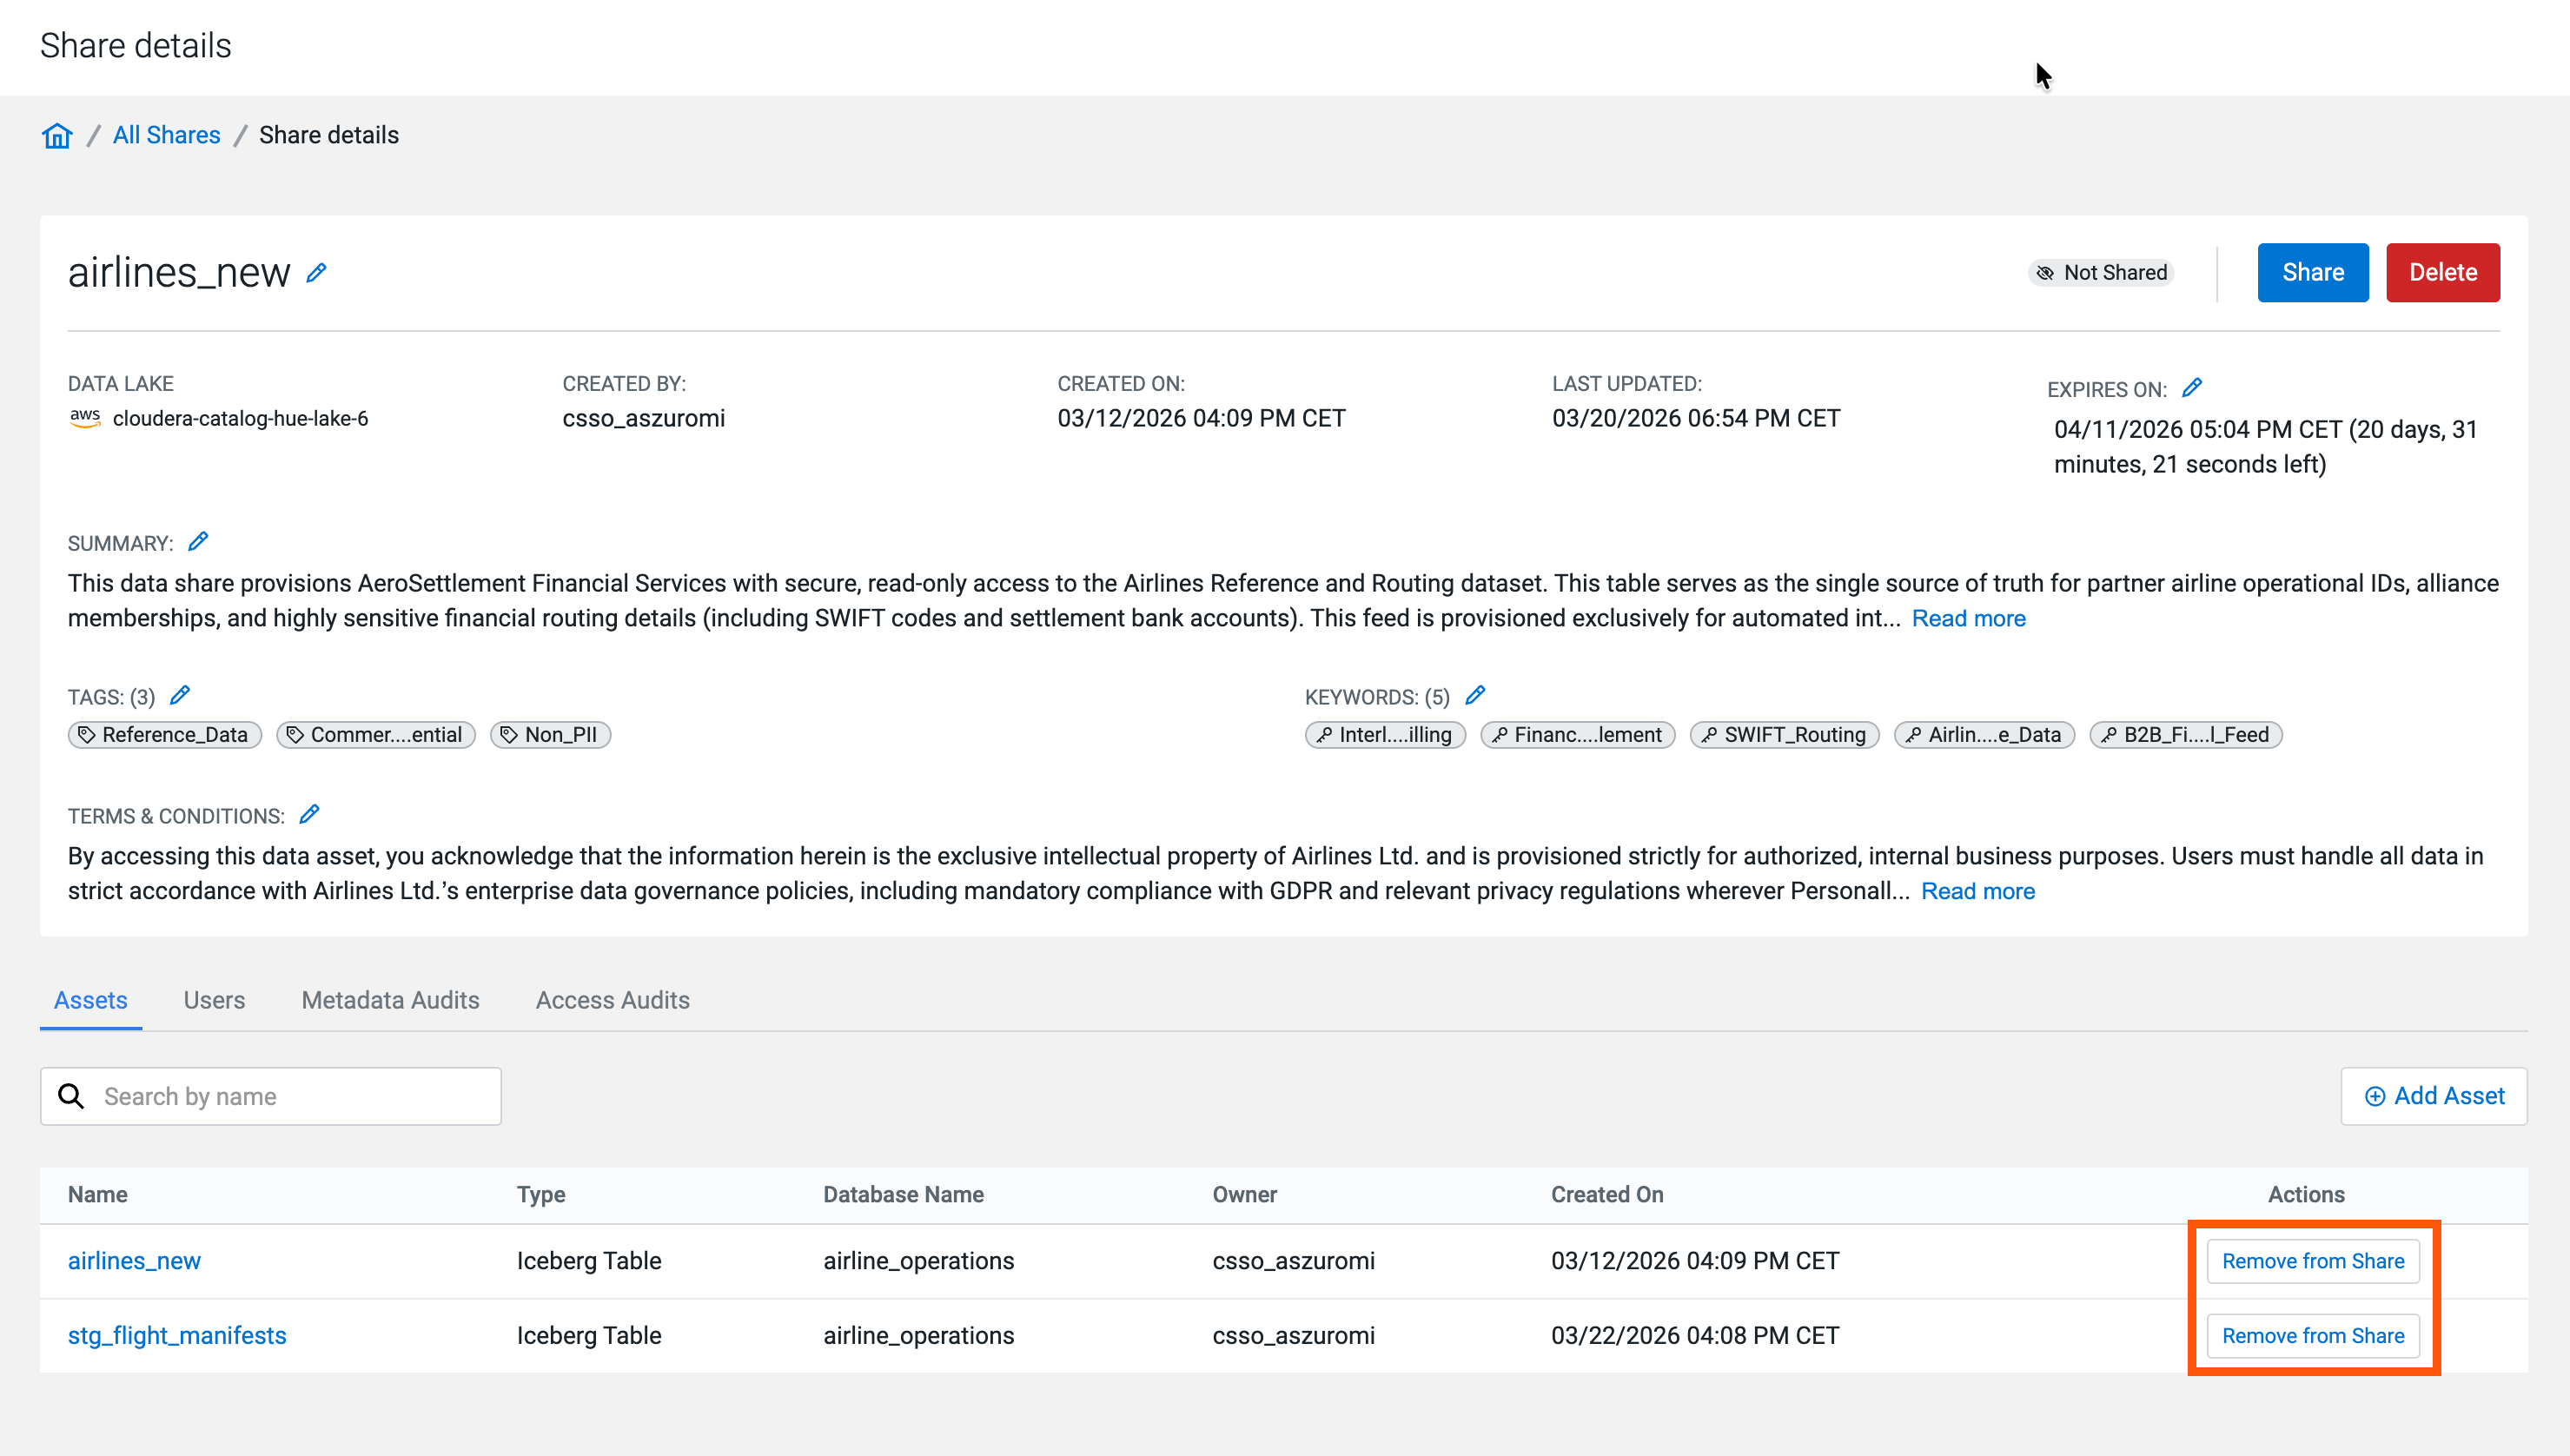Screen dimensions: 2570x1456
Task: Edit the Tags list
Action: click(180, 696)
